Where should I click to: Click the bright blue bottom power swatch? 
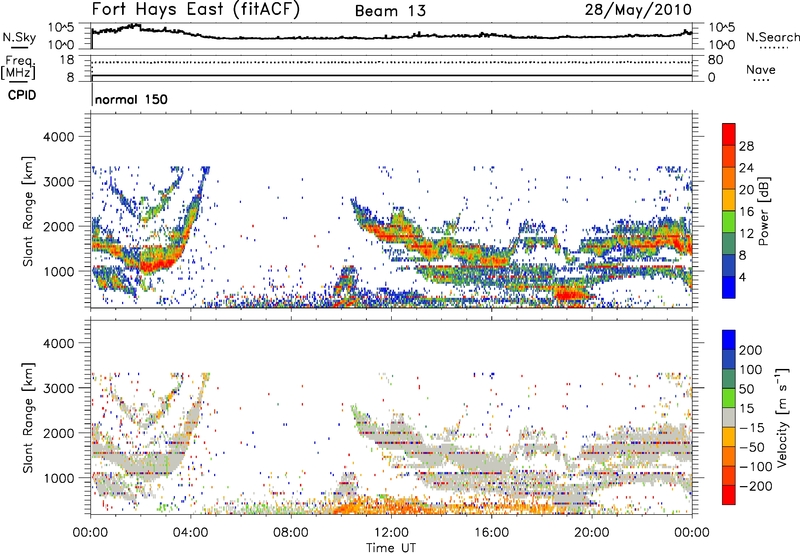pyautogui.click(x=729, y=287)
